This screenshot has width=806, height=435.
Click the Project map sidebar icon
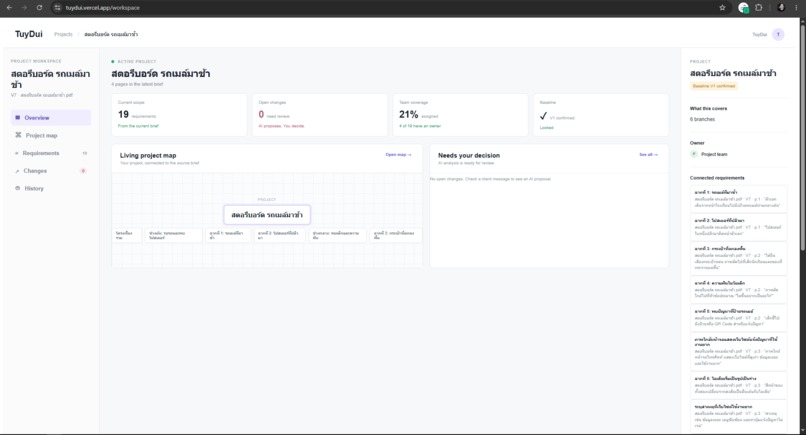click(18, 135)
